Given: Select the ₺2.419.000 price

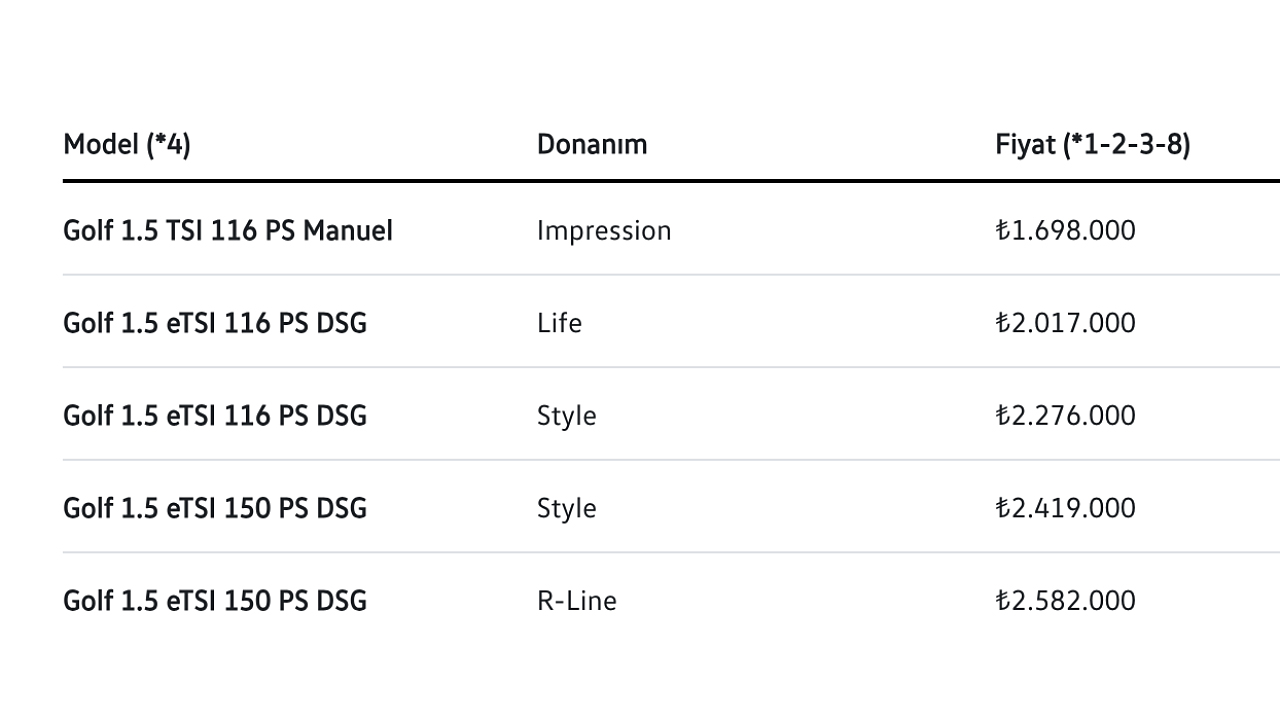Looking at the screenshot, I should tap(1065, 509).
